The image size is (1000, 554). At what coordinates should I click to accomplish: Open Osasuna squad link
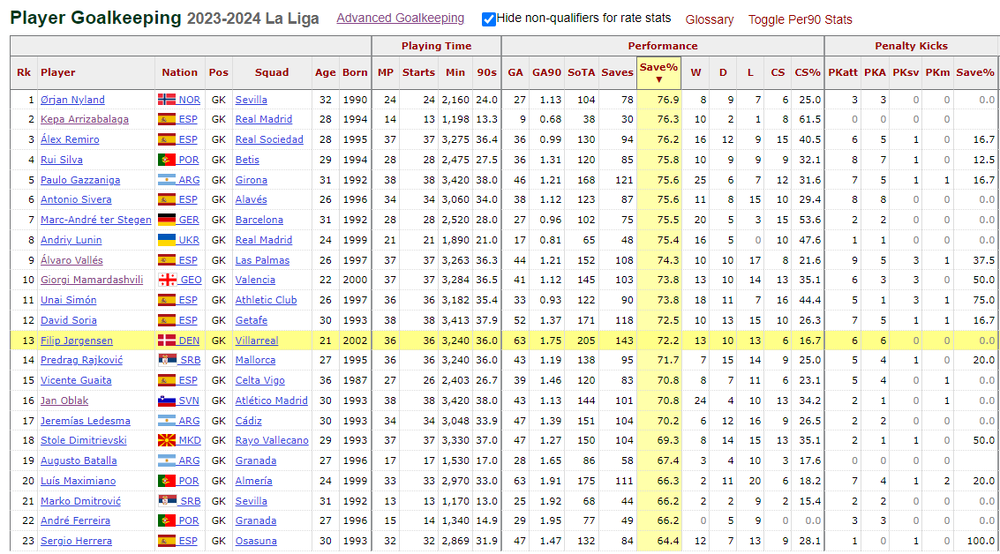click(x=256, y=541)
